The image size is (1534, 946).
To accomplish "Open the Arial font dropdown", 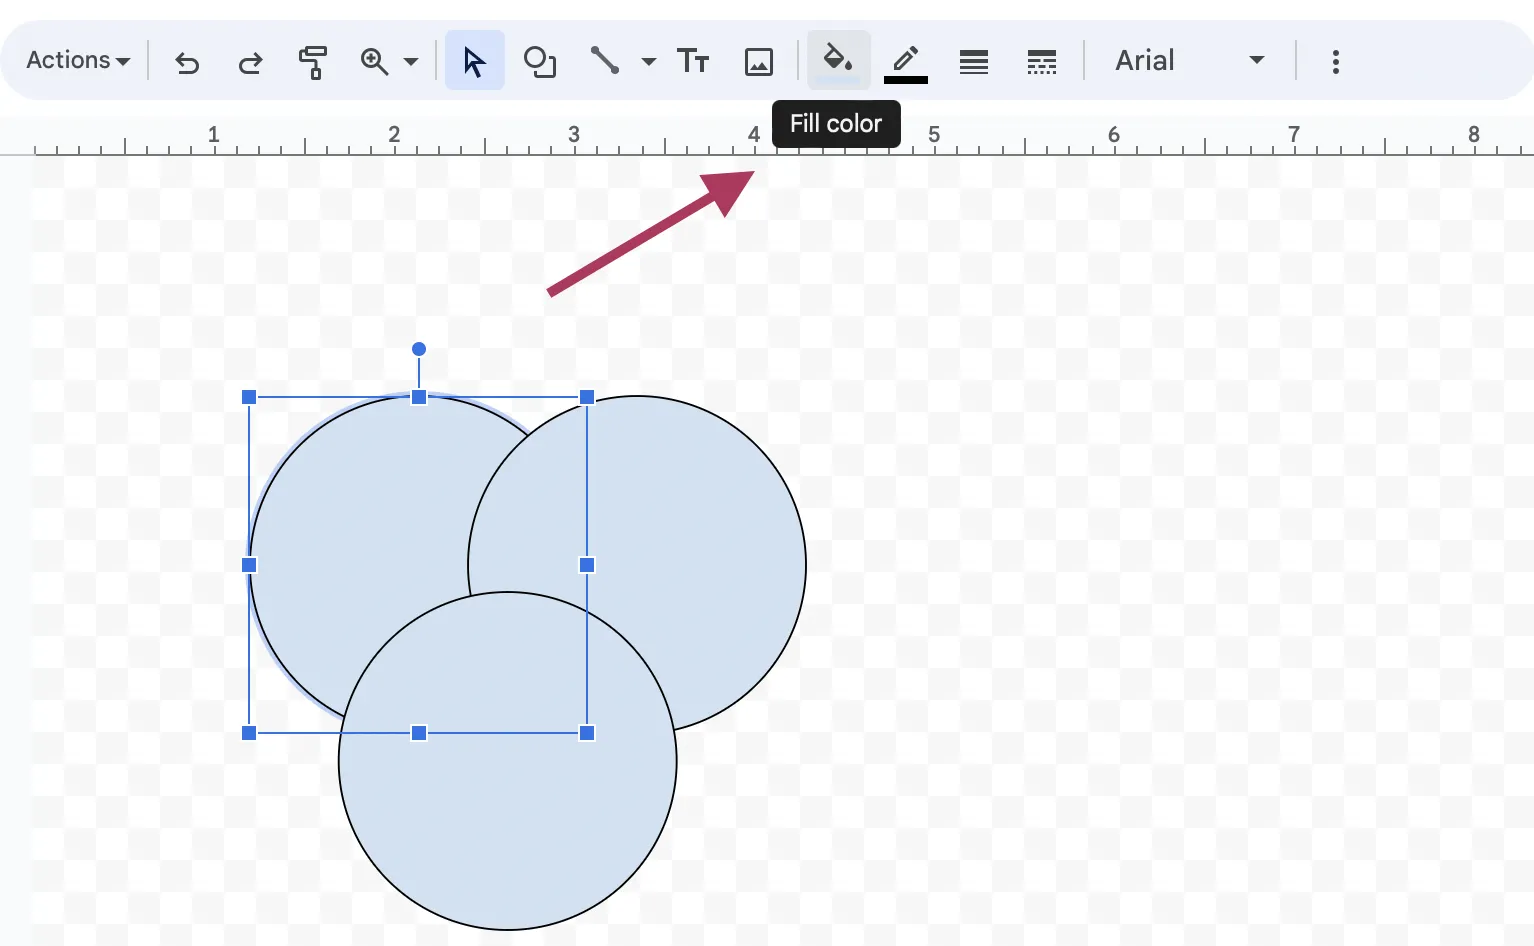I will [x=1190, y=61].
